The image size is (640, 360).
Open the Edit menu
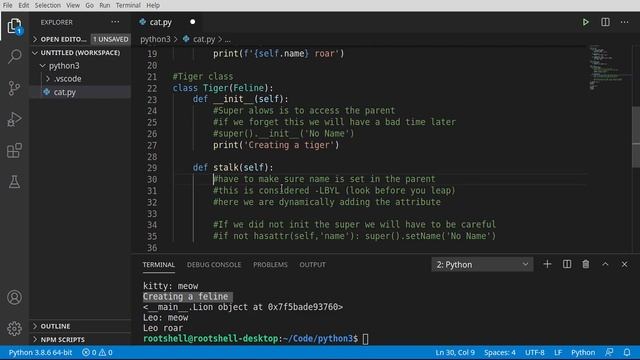24,5
